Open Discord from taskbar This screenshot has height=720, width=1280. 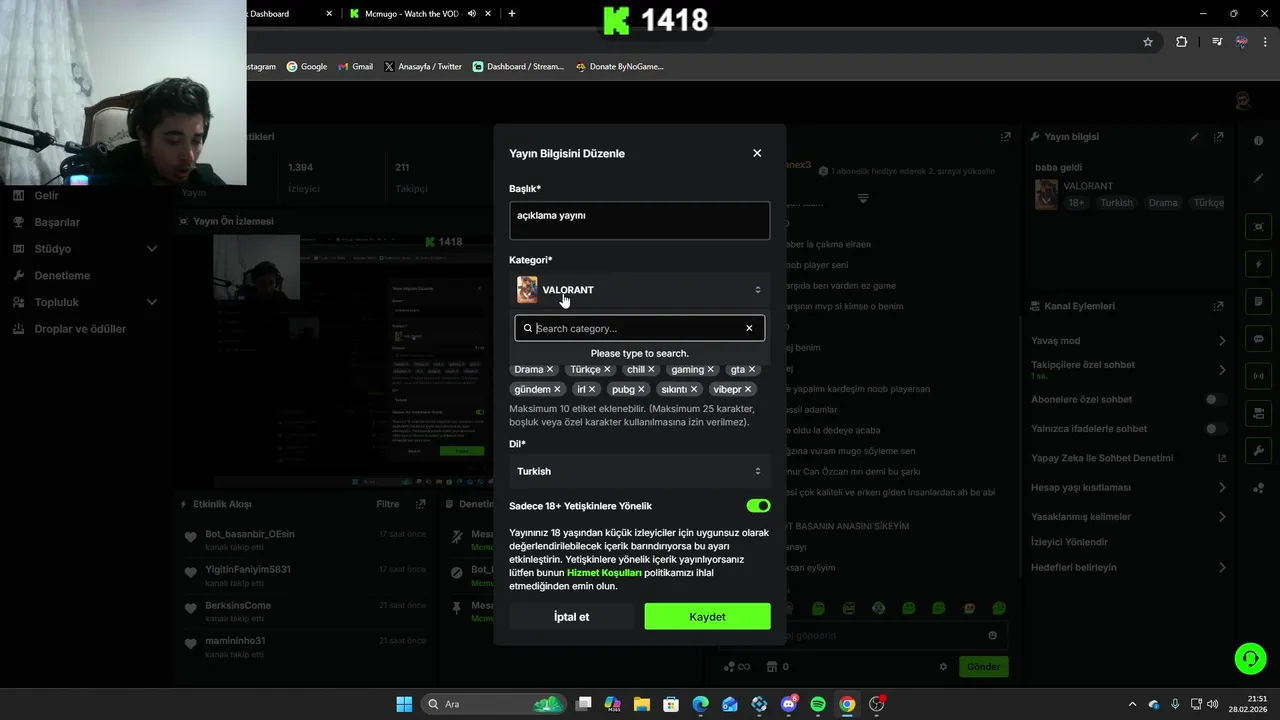789,704
